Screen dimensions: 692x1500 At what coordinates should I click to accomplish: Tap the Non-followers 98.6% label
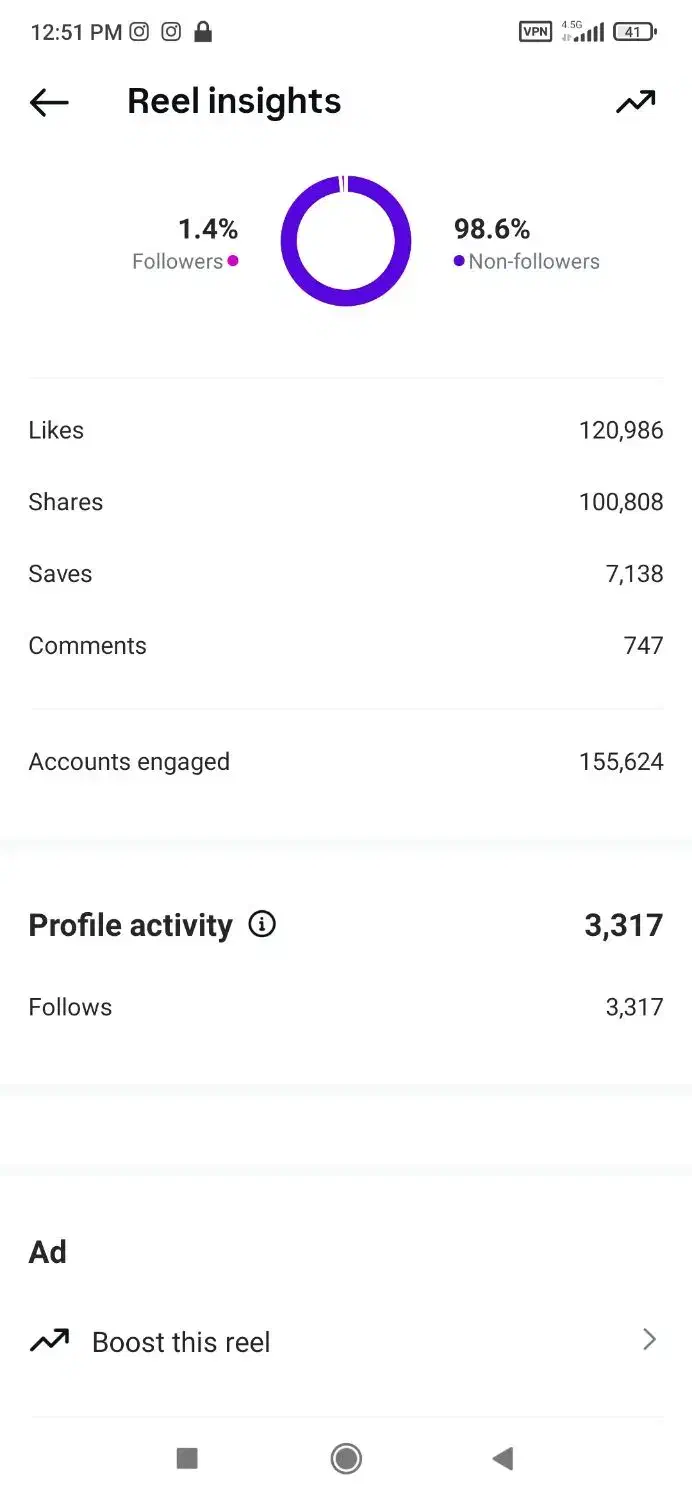point(492,229)
